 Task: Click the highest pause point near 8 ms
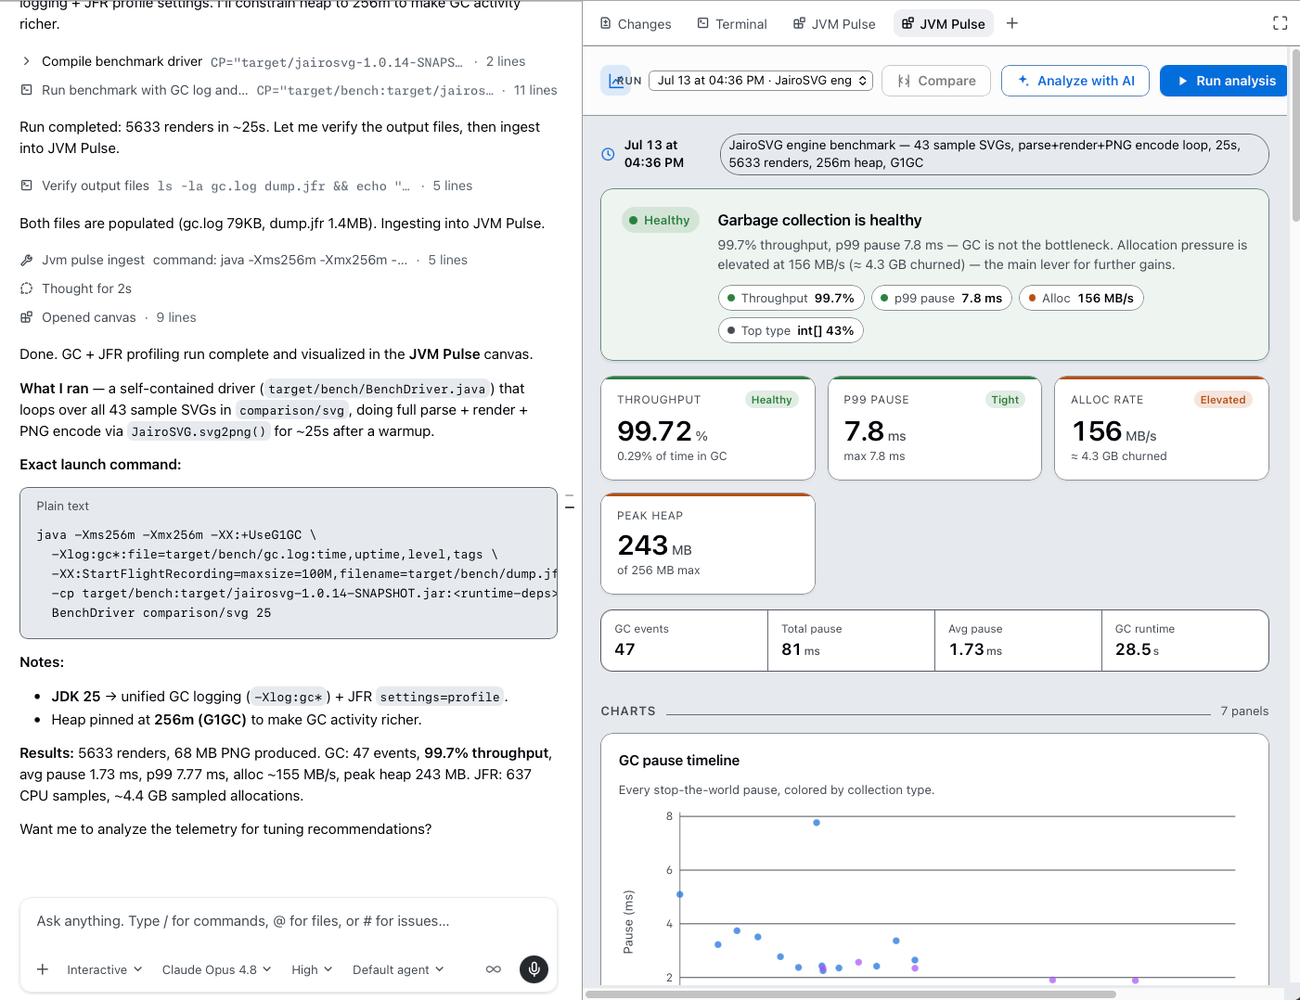coord(817,823)
